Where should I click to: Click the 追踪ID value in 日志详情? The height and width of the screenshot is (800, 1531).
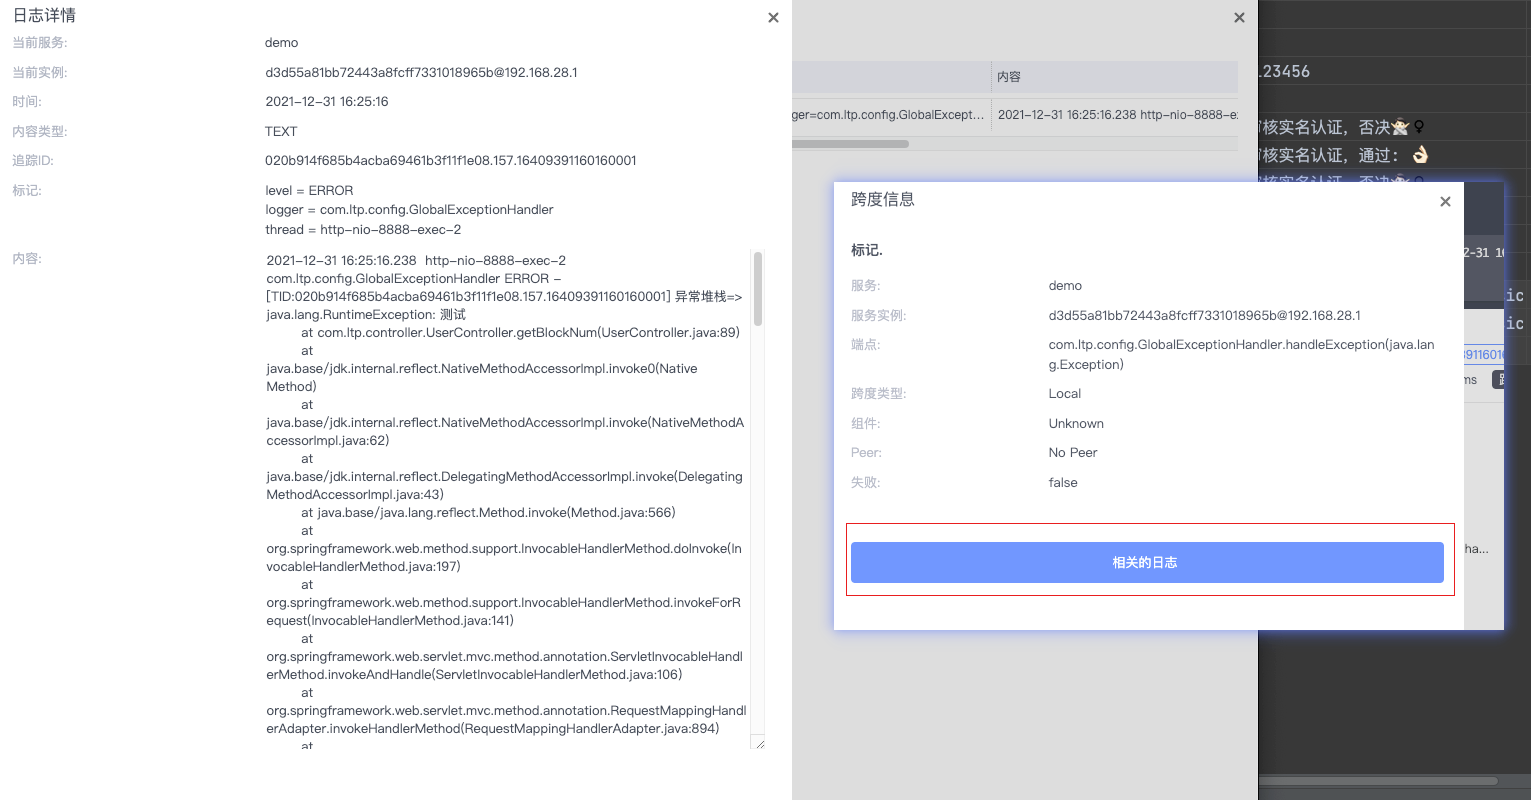point(450,160)
